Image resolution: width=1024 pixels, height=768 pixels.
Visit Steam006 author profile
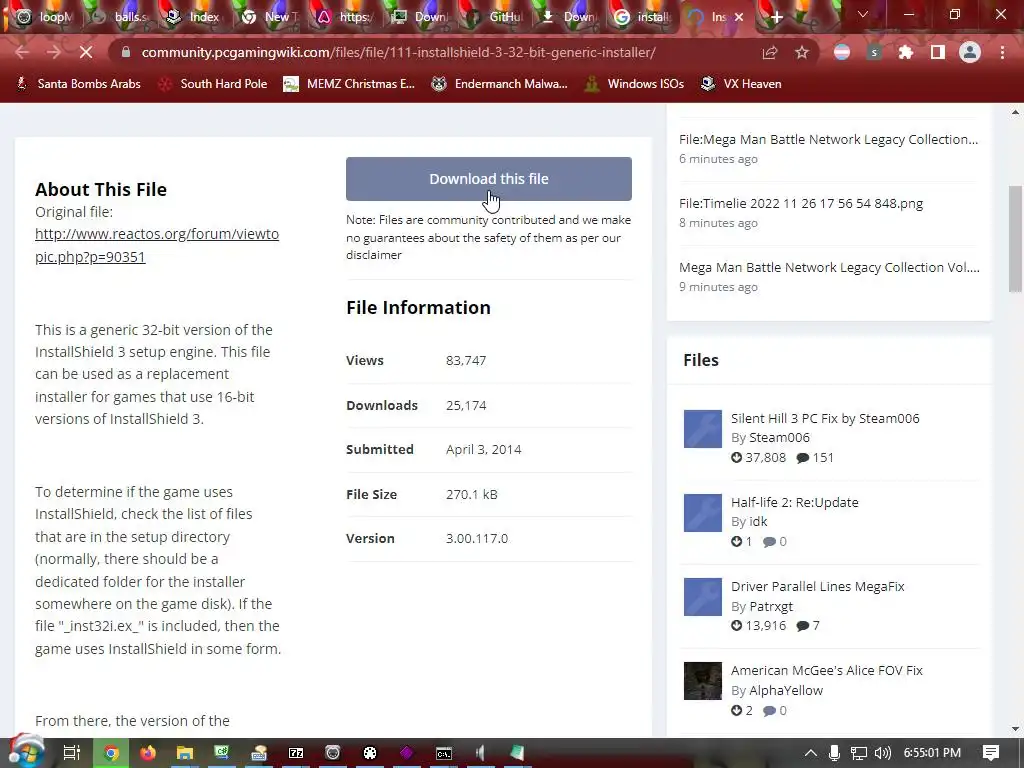point(779,438)
